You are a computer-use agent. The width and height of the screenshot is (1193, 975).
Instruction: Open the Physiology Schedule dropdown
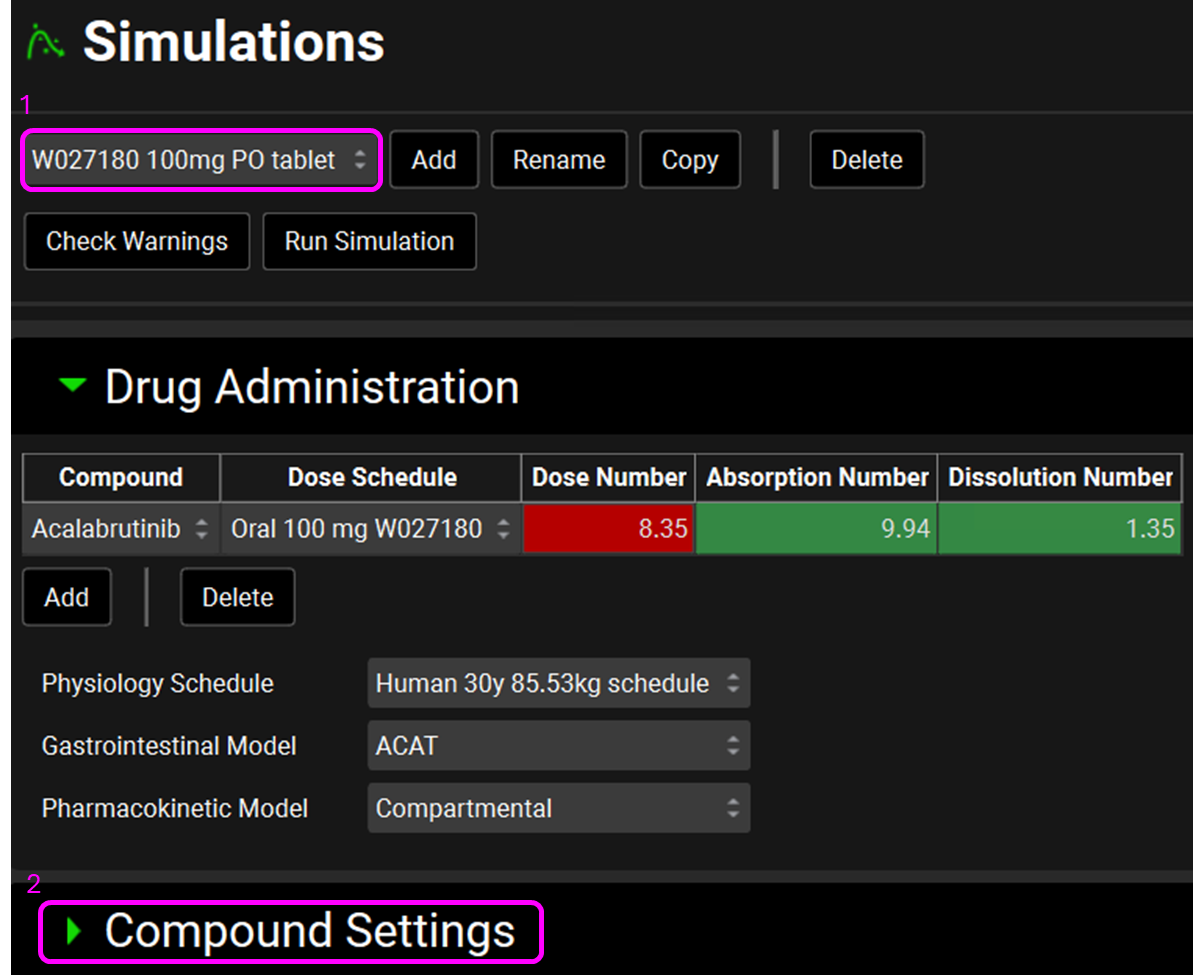coord(558,684)
